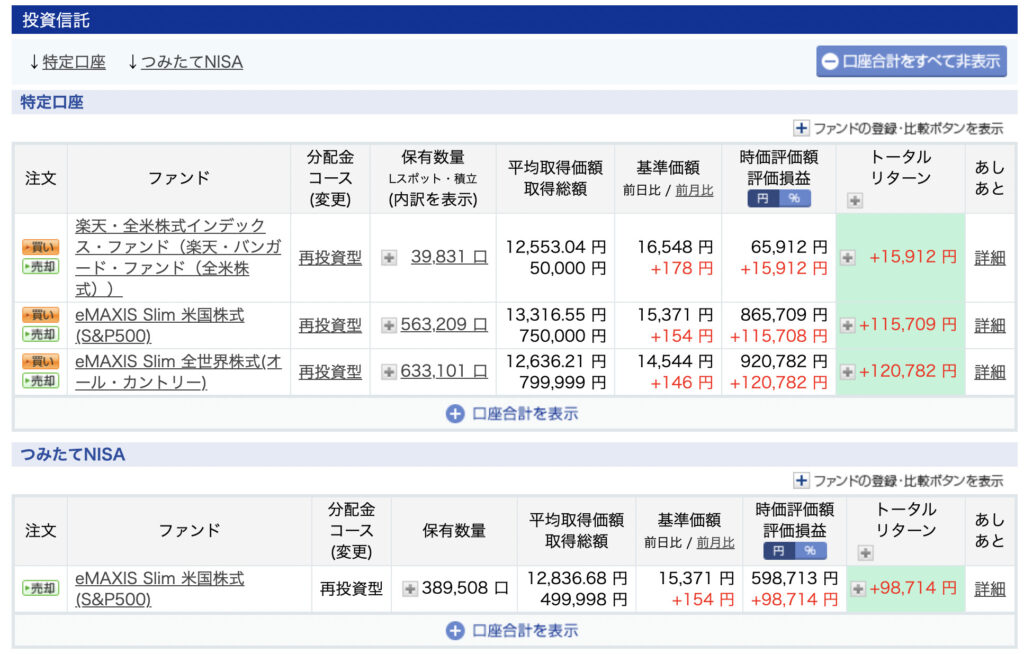Expand the plus icon beside 389,508 口

(410, 589)
